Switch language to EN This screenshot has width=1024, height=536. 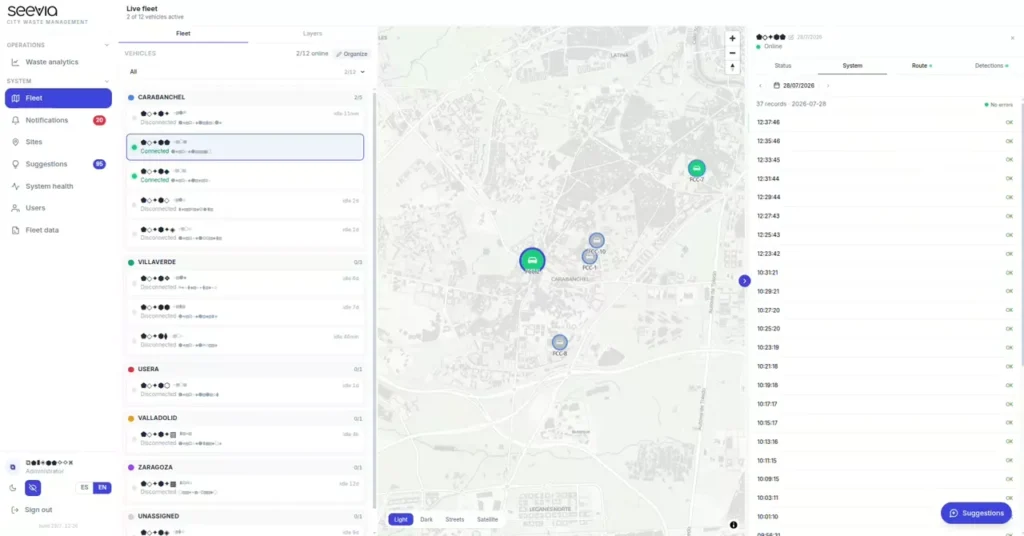102,488
